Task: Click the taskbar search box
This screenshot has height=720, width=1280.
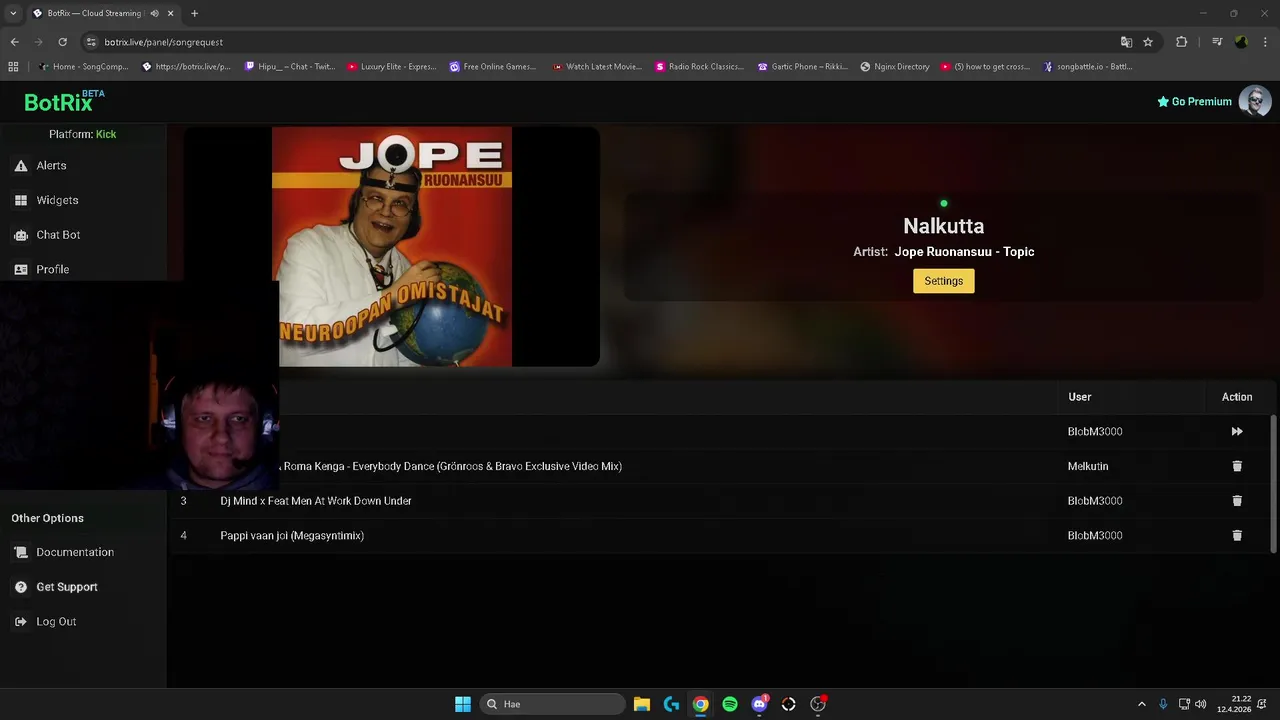Action: [x=553, y=704]
